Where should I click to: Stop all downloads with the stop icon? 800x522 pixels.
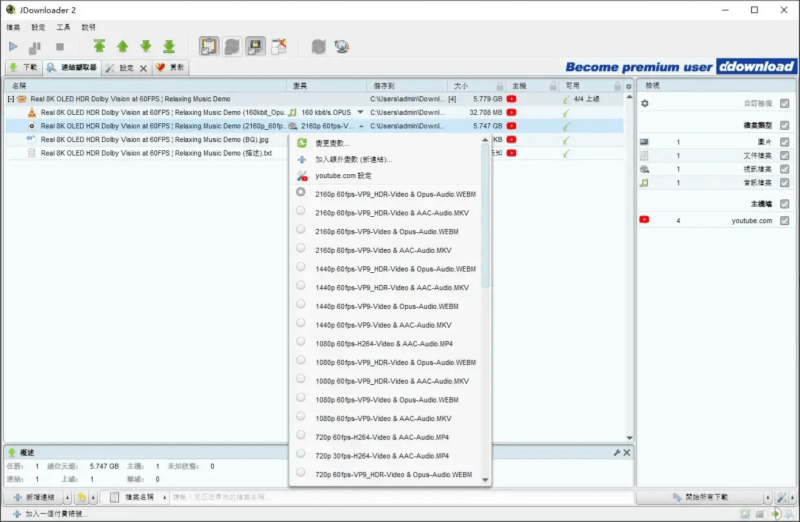pyautogui.click(x=60, y=47)
